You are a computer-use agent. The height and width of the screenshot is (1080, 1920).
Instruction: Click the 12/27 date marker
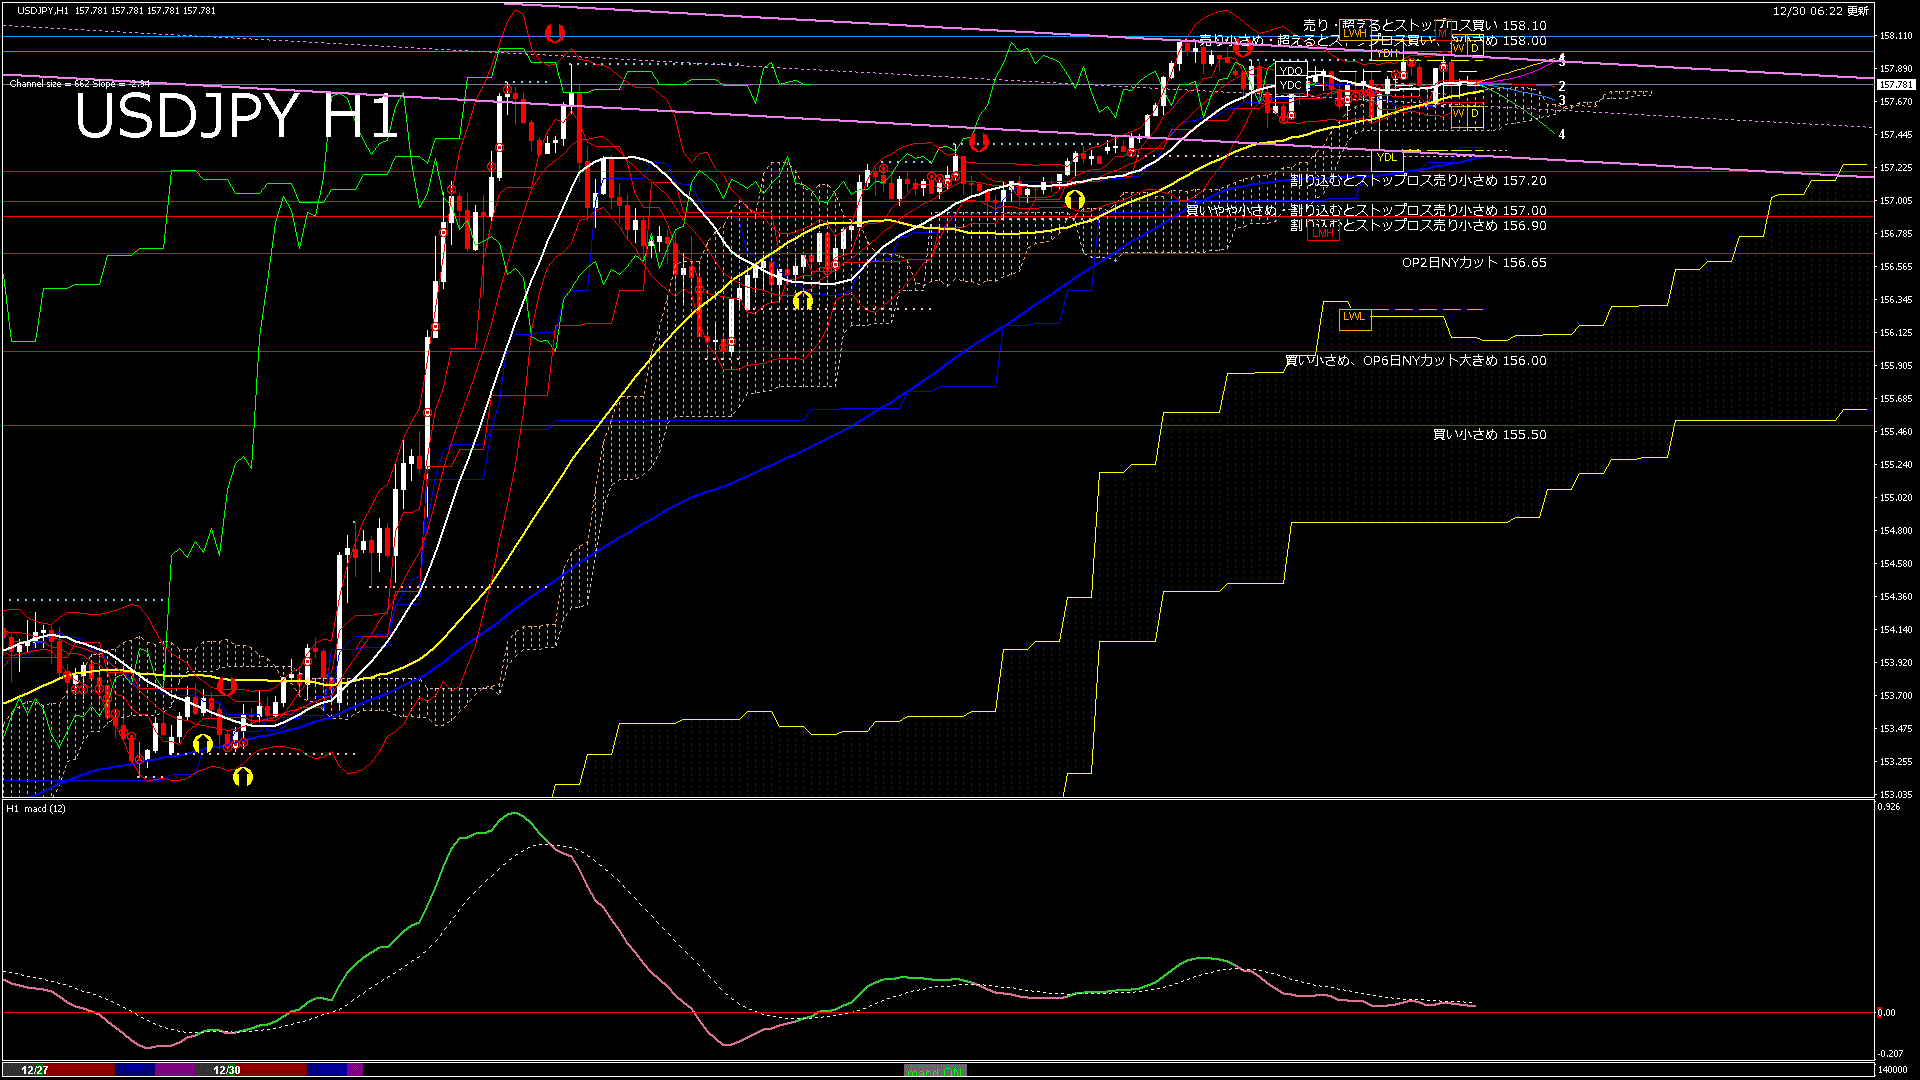pyautogui.click(x=35, y=1070)
